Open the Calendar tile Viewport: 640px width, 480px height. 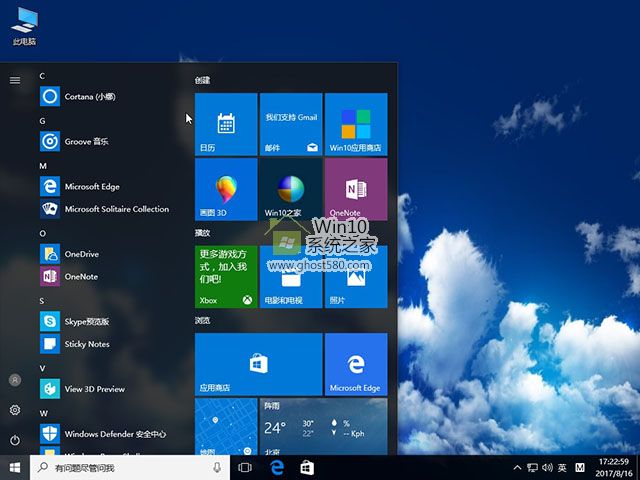(x=226, y=124)
